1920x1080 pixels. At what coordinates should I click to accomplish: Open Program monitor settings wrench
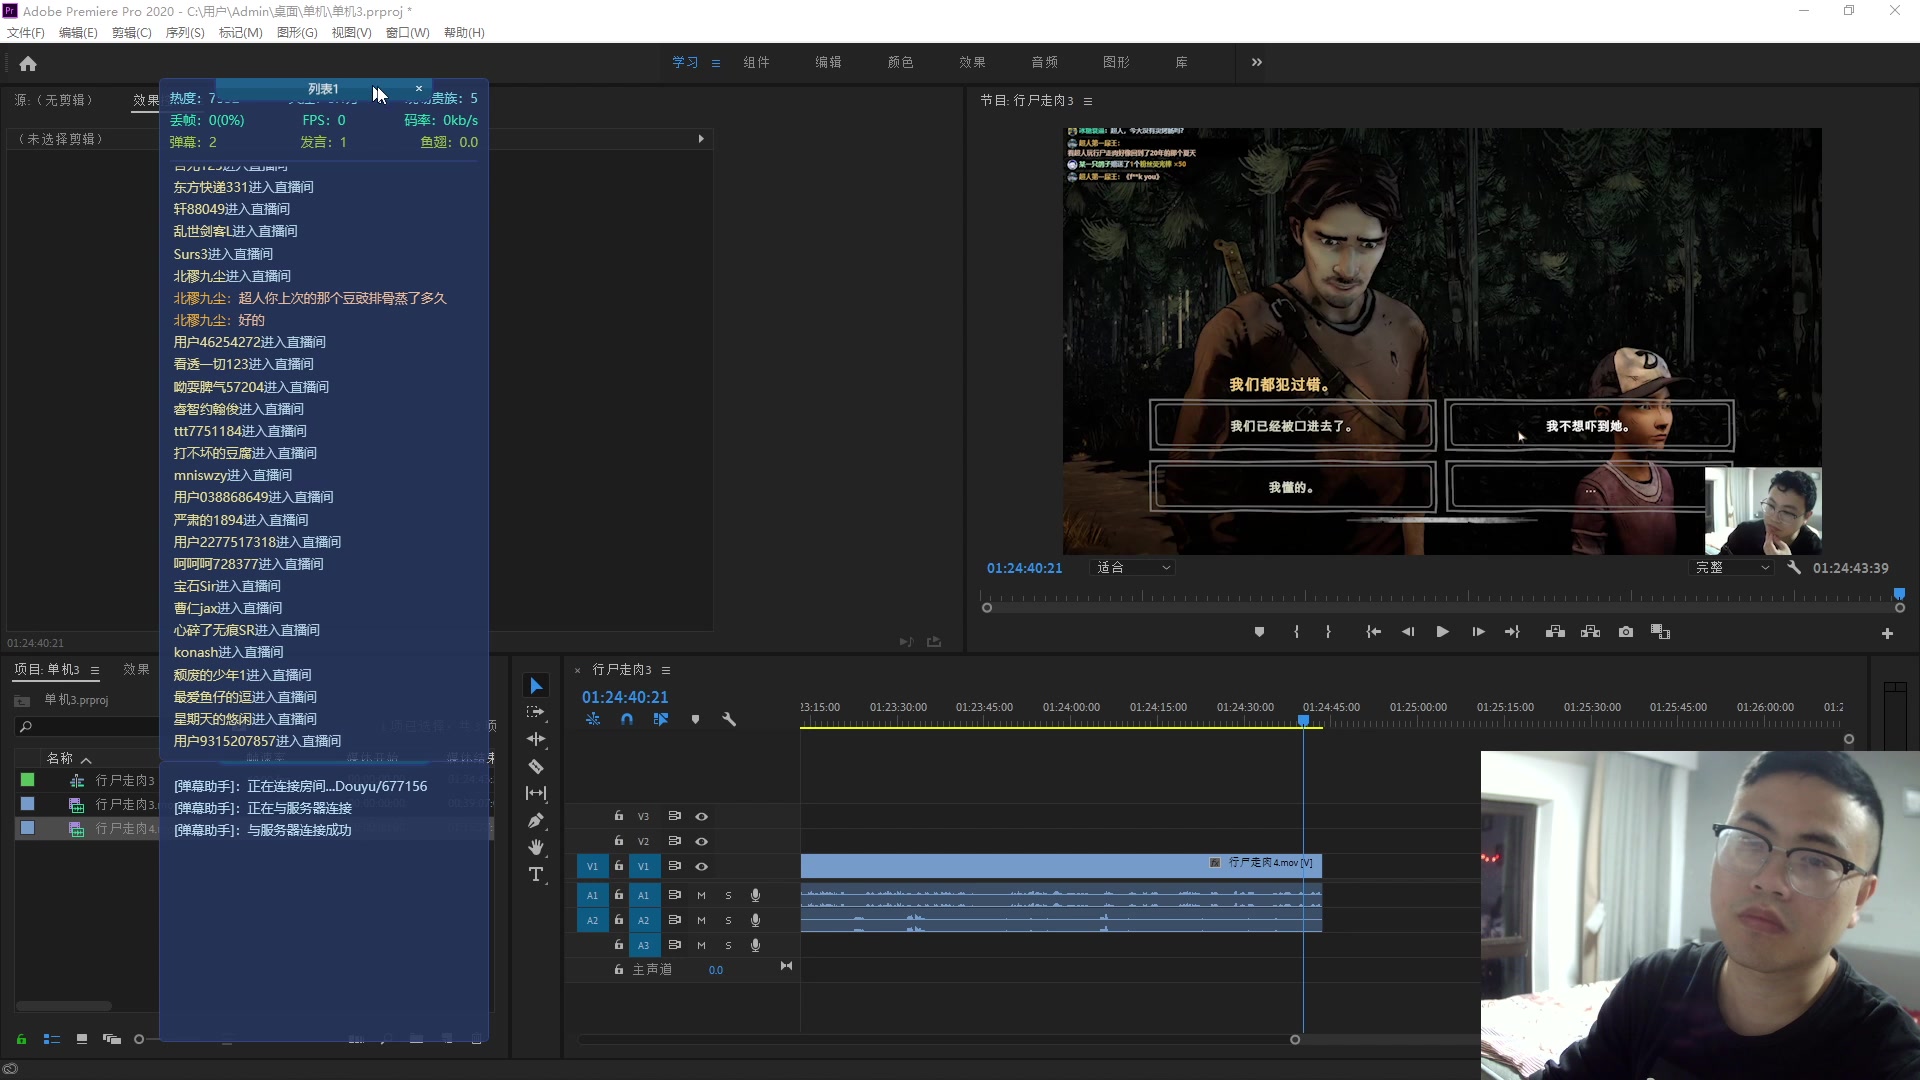pos(1794,567)
